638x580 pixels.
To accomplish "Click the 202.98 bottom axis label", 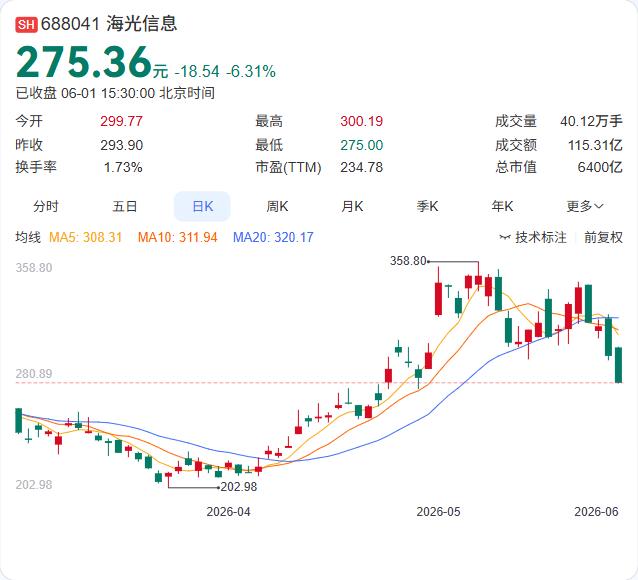I will (34, 485).
